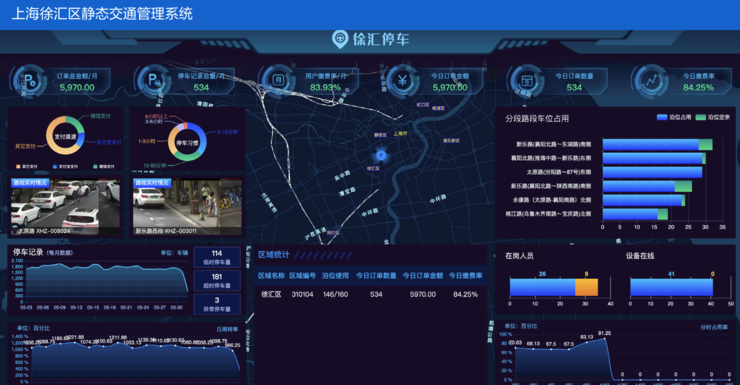The width and height of the screenshot is (740, 385).
Task: Open the 新乐路西段 XHZ-003011 camera feed
Action: click(x=187, y=206)
